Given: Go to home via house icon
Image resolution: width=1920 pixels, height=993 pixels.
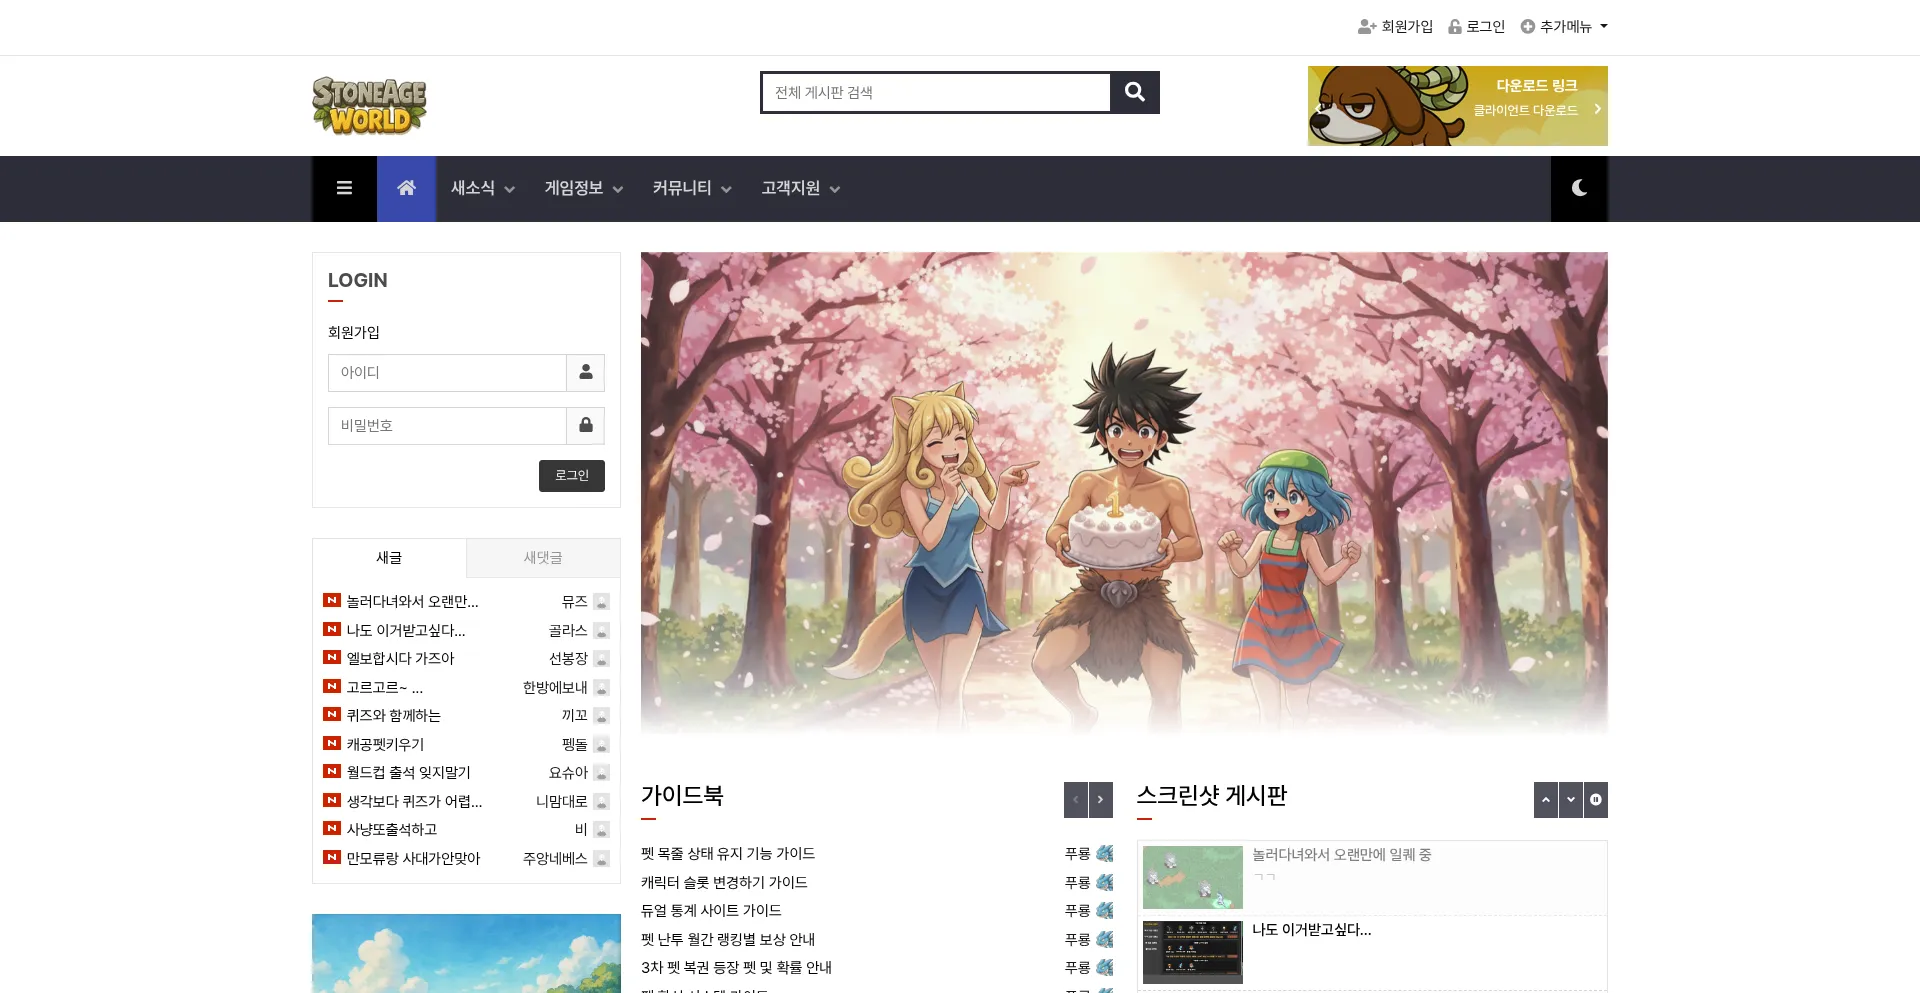Looking at the screenshot, I should coord(406,188).
